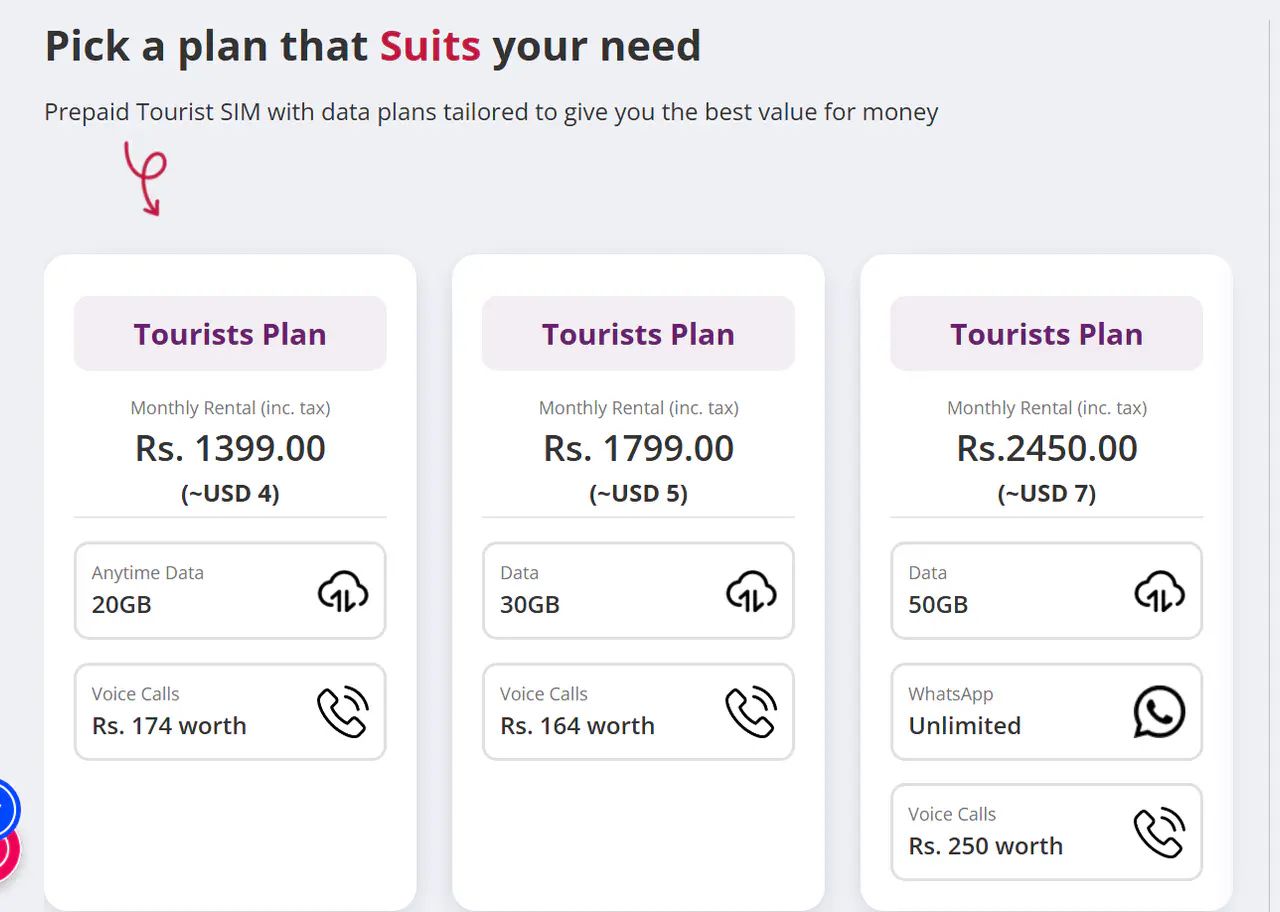Click the red curly arrow decoration
This screenshot has width=1280, height=912.
pos(145,178)
